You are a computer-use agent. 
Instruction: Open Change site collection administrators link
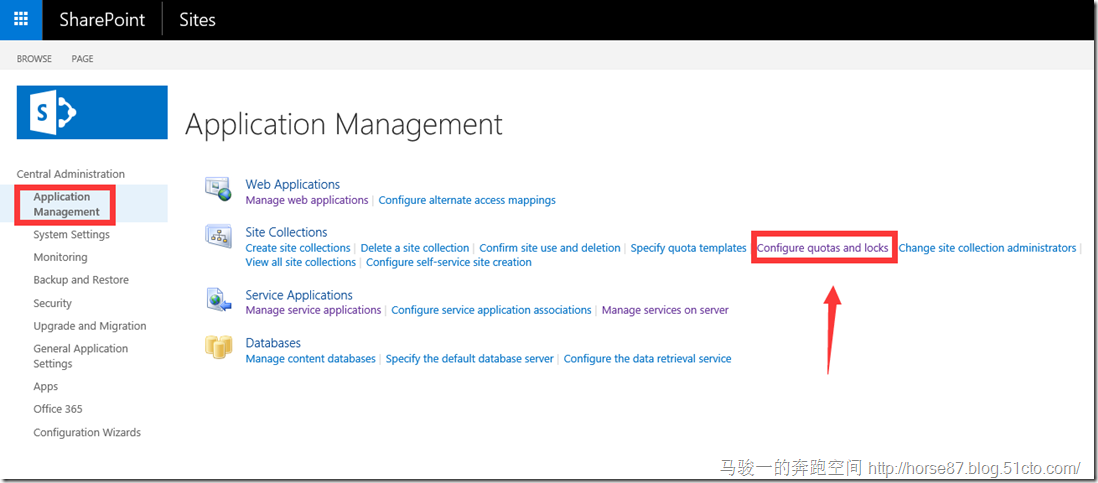pos(987,248)
